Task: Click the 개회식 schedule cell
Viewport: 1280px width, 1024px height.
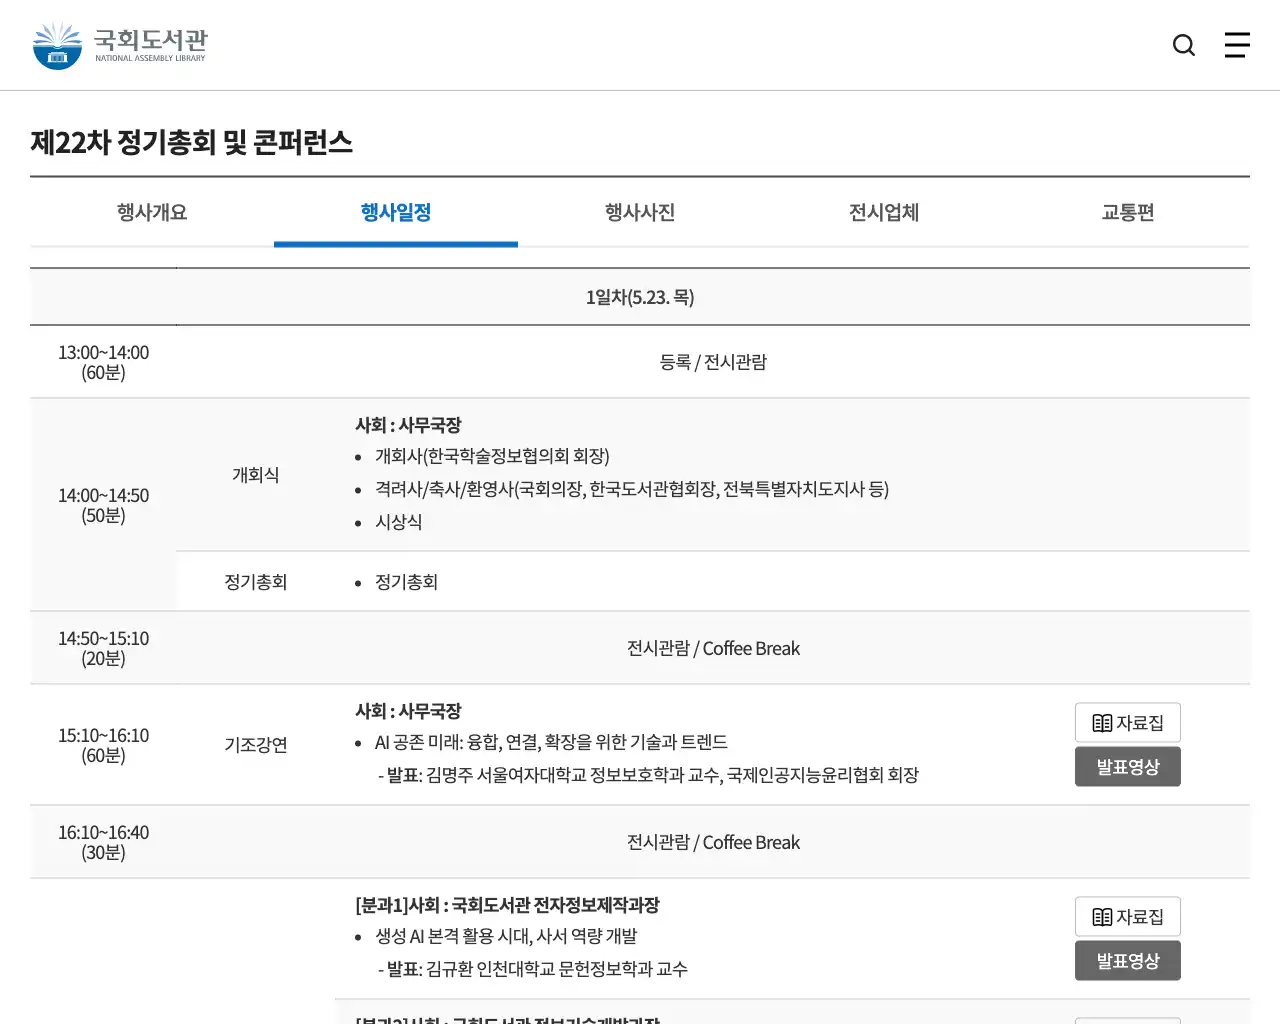Action: point(256,474)
